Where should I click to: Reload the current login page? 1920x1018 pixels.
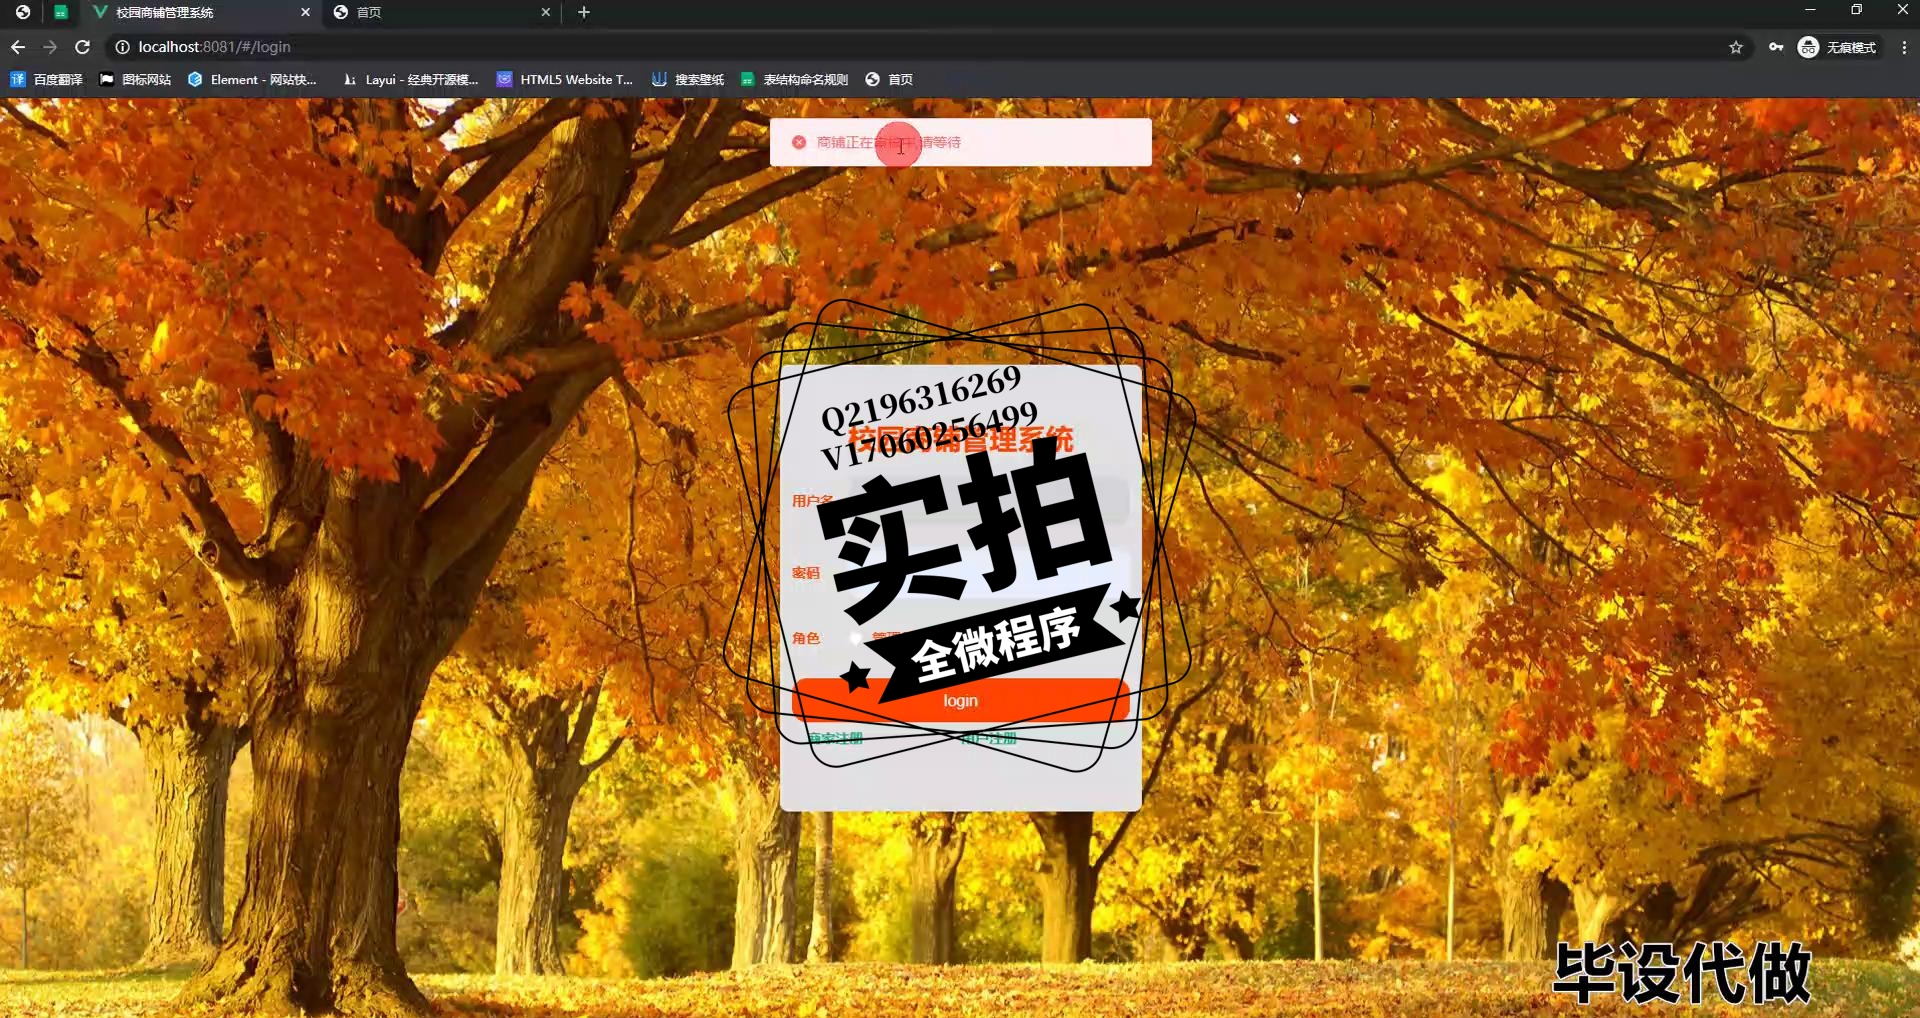point(83,47)
